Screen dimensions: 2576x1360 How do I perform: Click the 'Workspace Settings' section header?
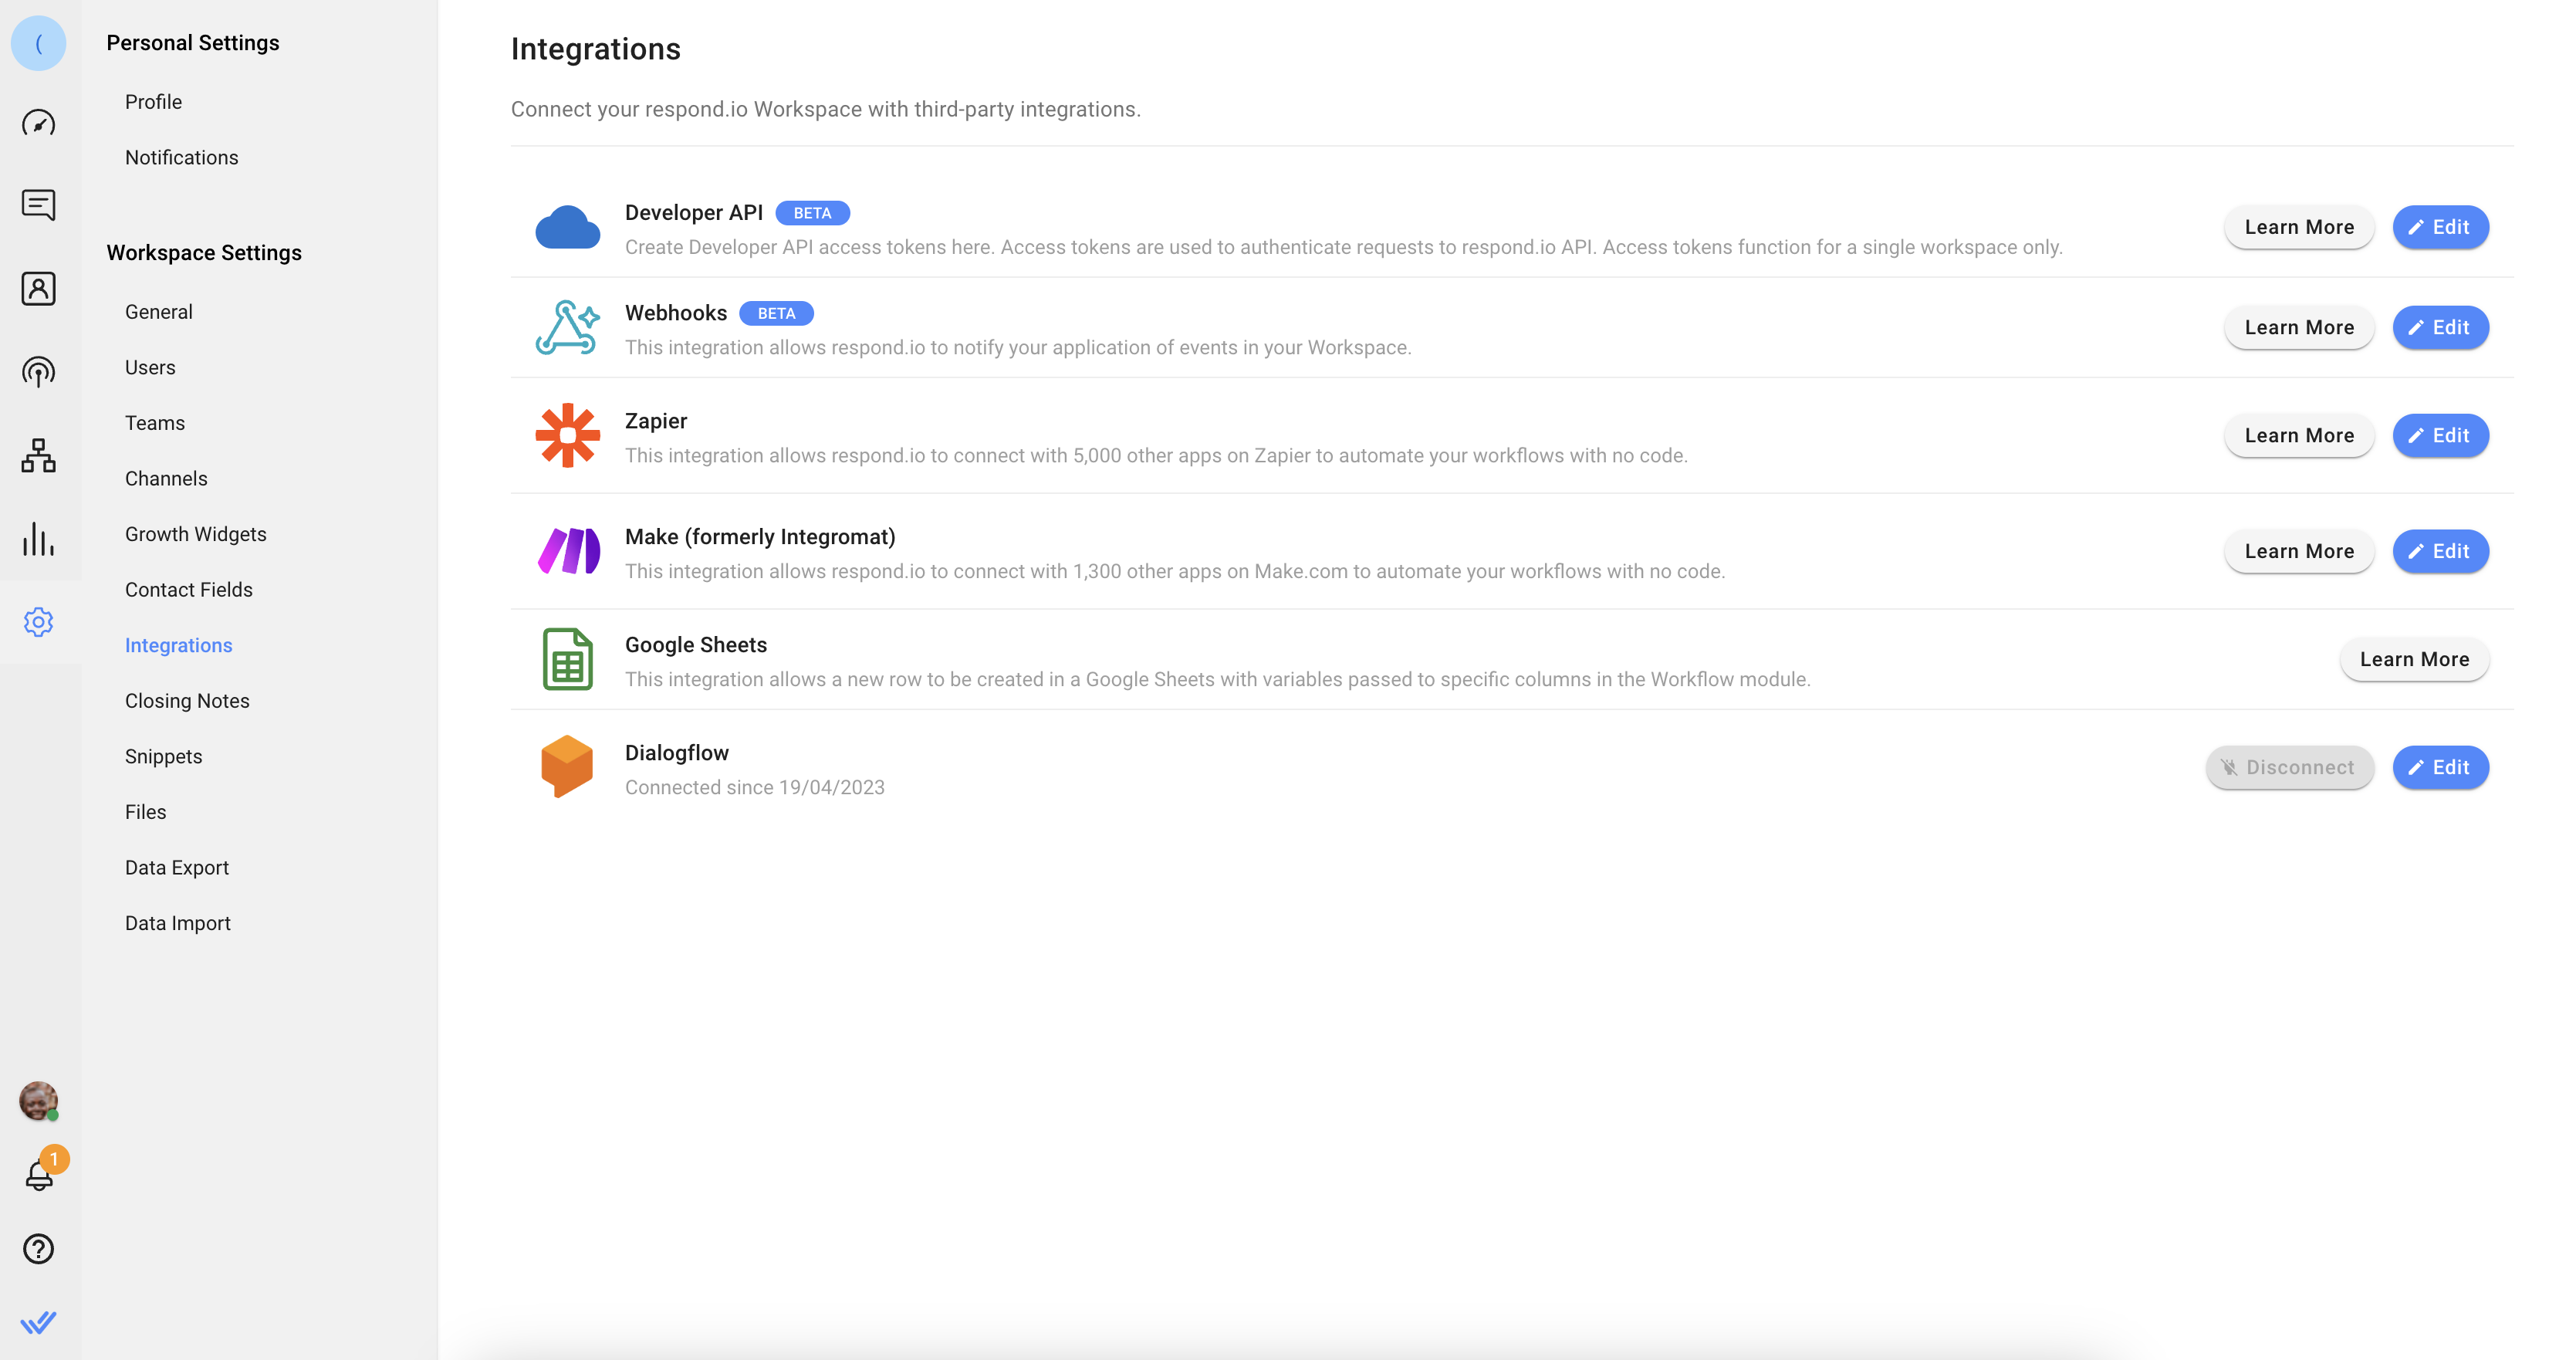click(x=204, y=252)
